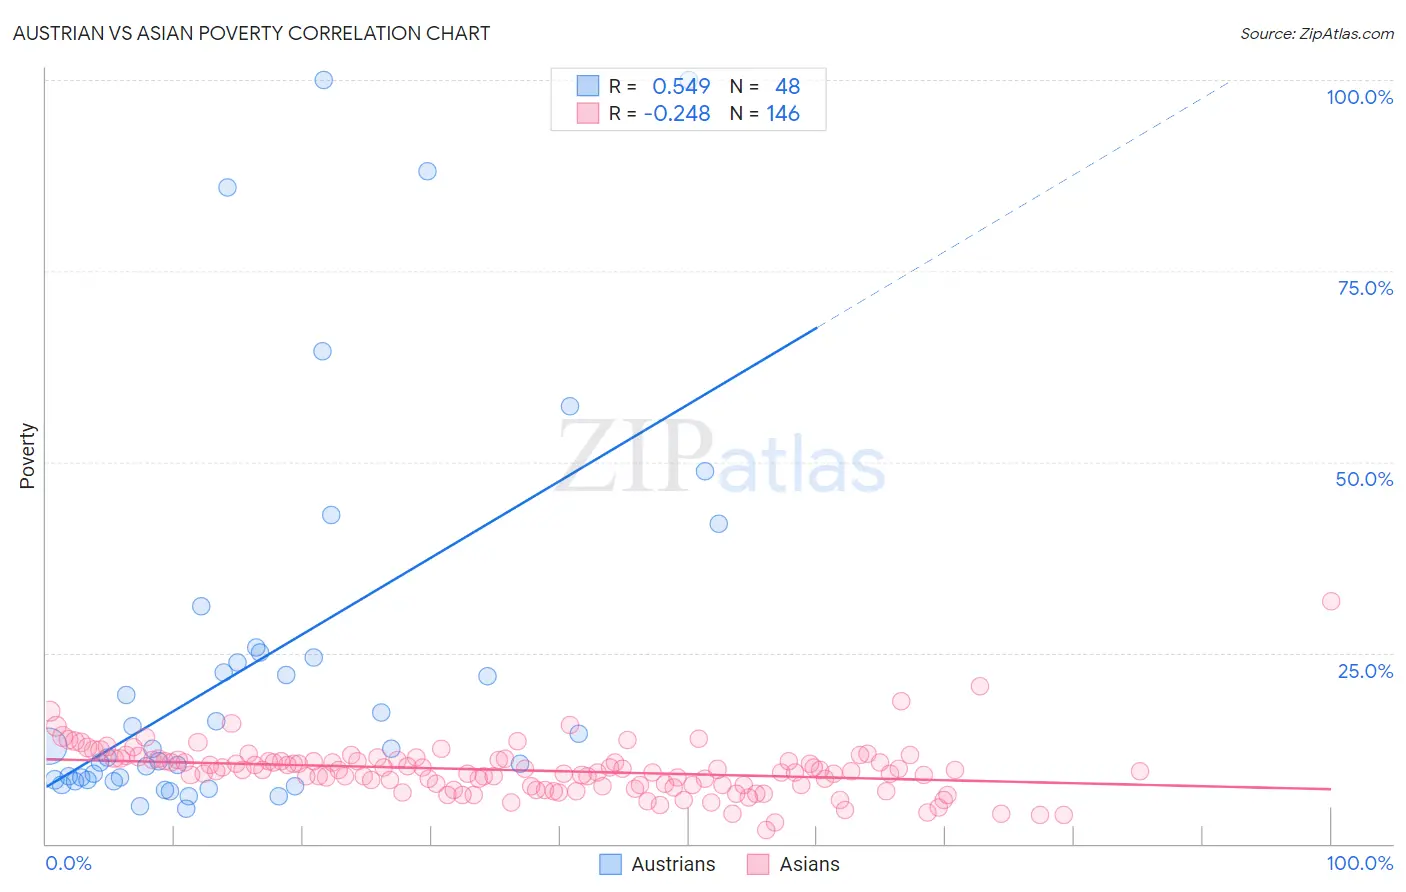Image resolution: width=1406 pixels, height=892 pixels.
Task: Click the topmost blue data point at 100%
Action: [324, 80]
